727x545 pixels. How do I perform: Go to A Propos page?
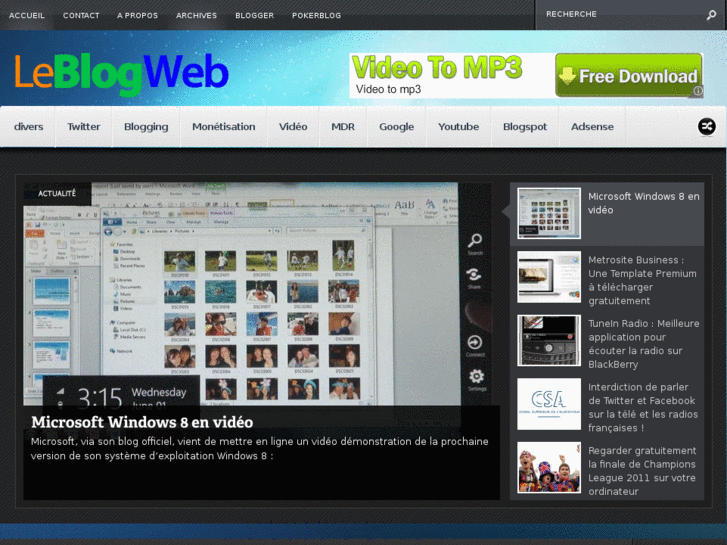coord(137,15)
